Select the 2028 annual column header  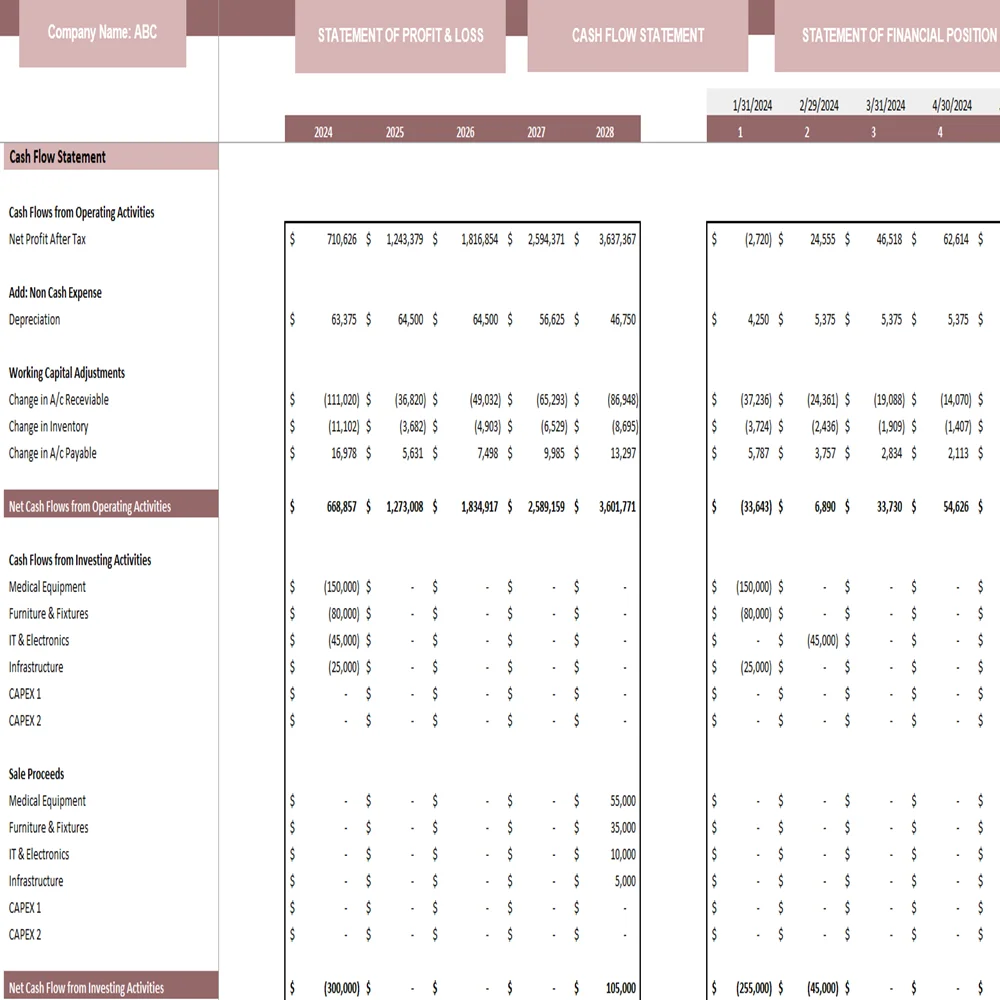606,130
